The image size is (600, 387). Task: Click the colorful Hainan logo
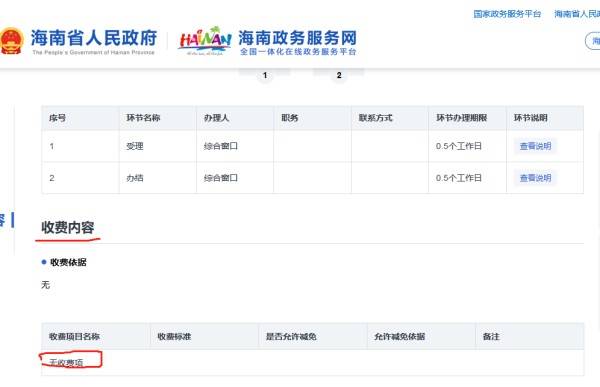coord(205,41)
